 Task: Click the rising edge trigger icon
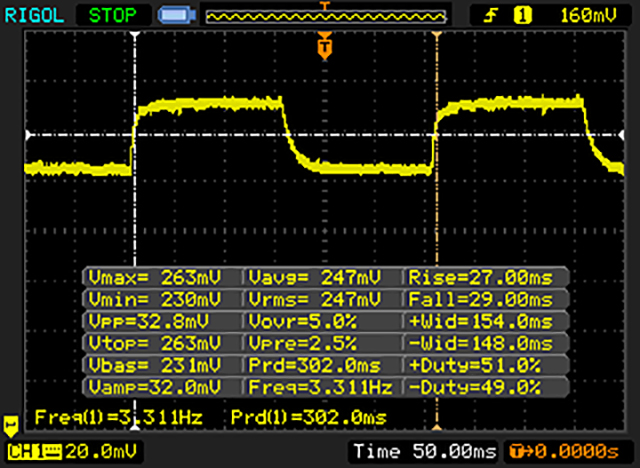tap(491, 16)
